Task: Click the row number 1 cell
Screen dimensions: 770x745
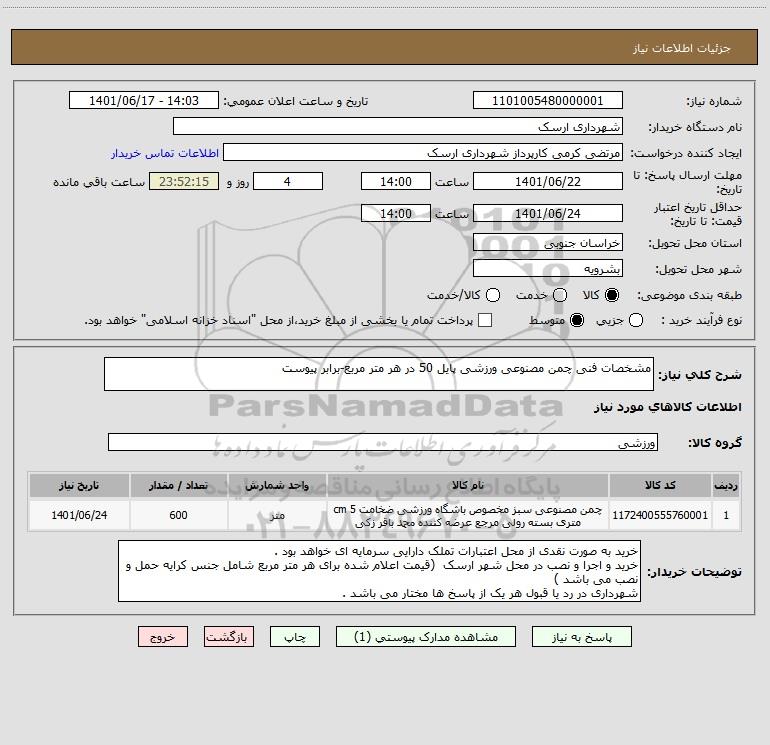Action: tap(726, 515)
